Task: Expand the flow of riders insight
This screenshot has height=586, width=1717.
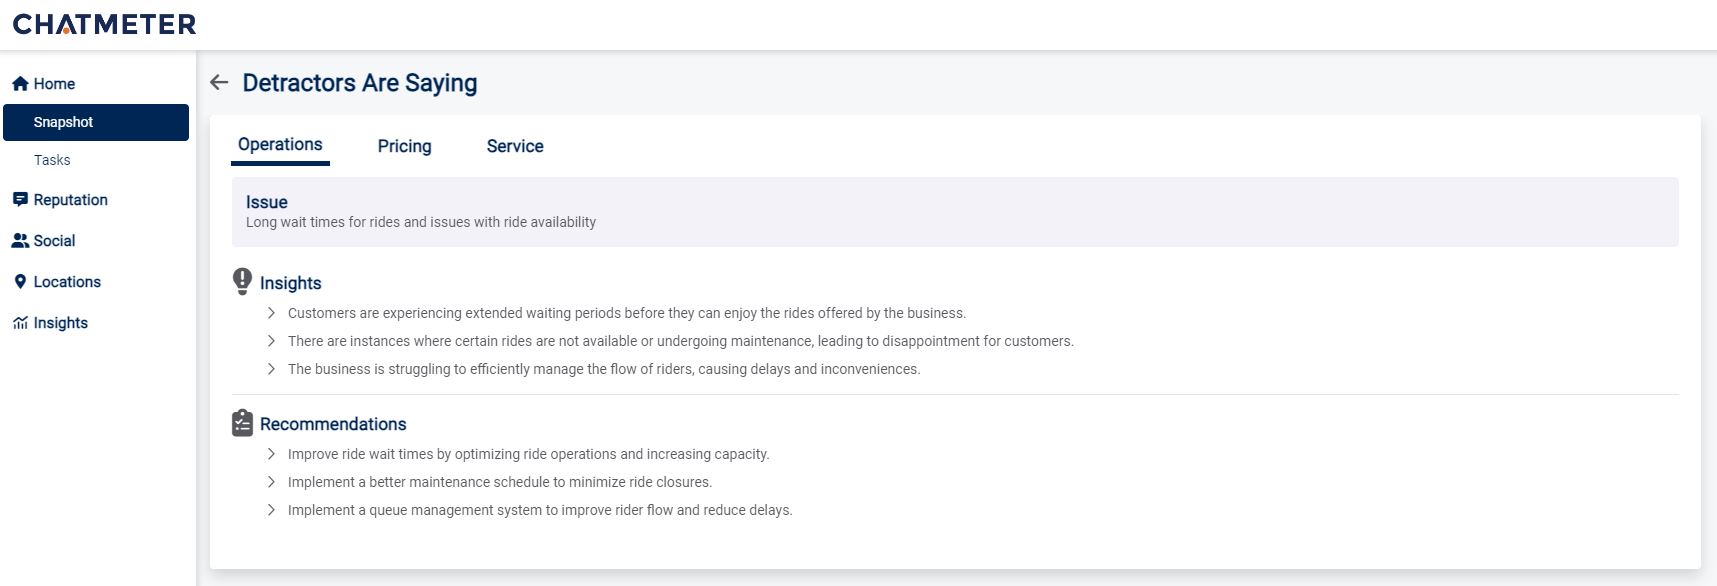Action: point(271,369)
